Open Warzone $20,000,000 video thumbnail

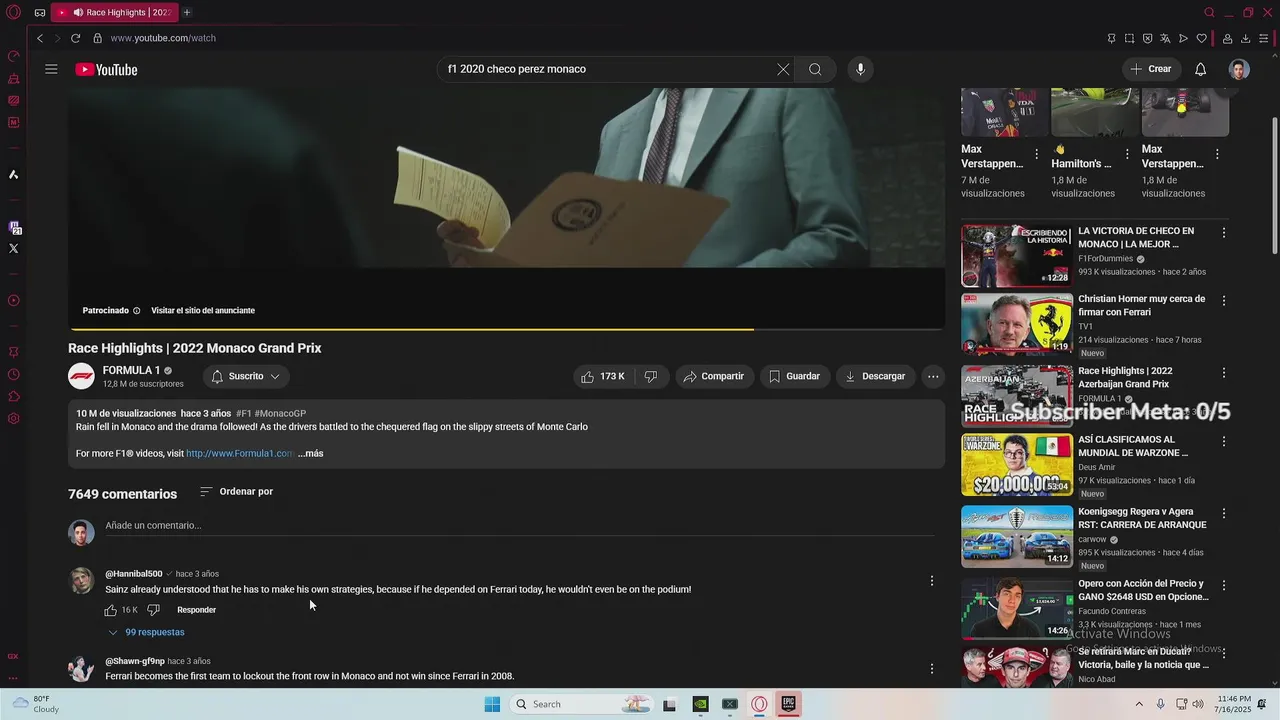click(x=1017, y=465)
